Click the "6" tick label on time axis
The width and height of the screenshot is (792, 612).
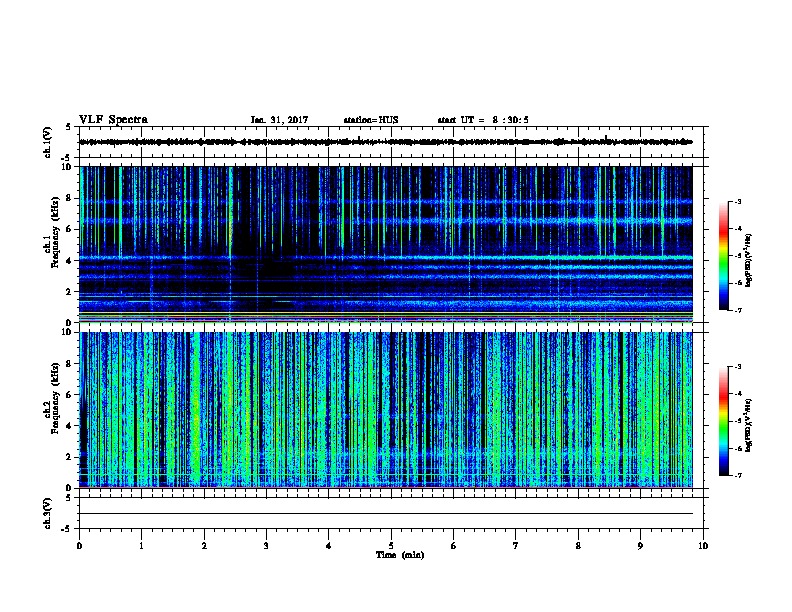[x=453, y=546]
